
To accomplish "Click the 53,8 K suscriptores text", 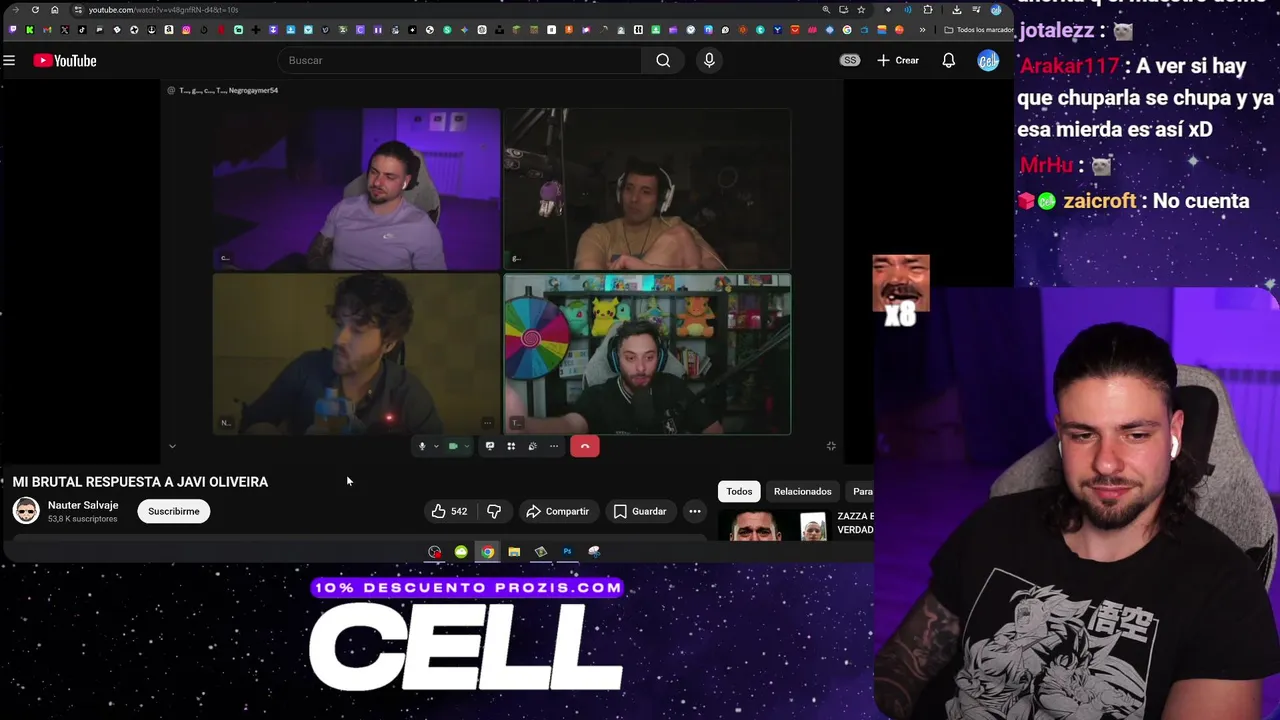I will click(x=83, y=519).
